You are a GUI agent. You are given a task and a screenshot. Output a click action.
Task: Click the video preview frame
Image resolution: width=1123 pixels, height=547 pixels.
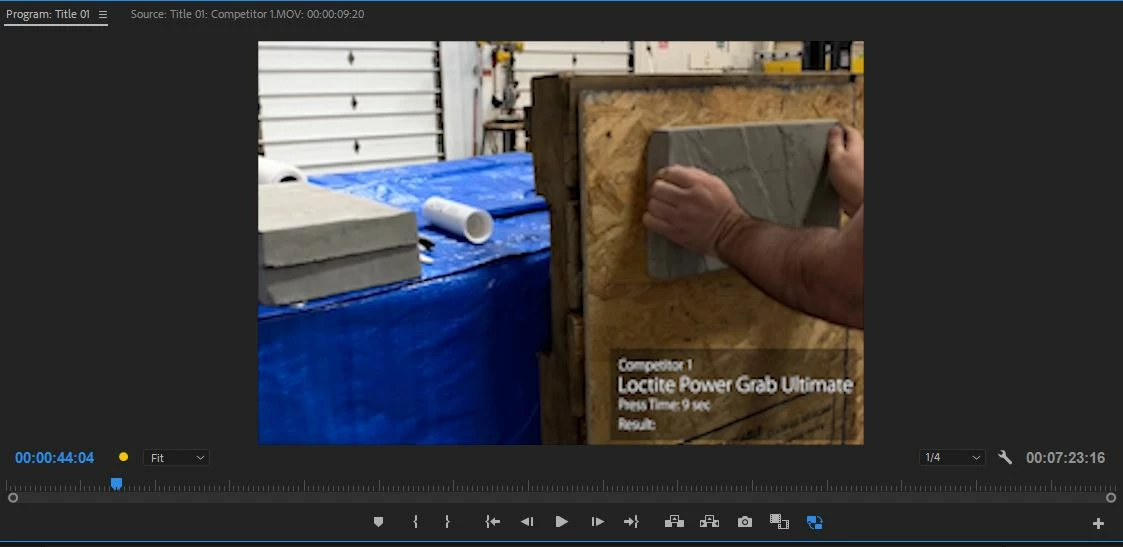pos(561,243)
